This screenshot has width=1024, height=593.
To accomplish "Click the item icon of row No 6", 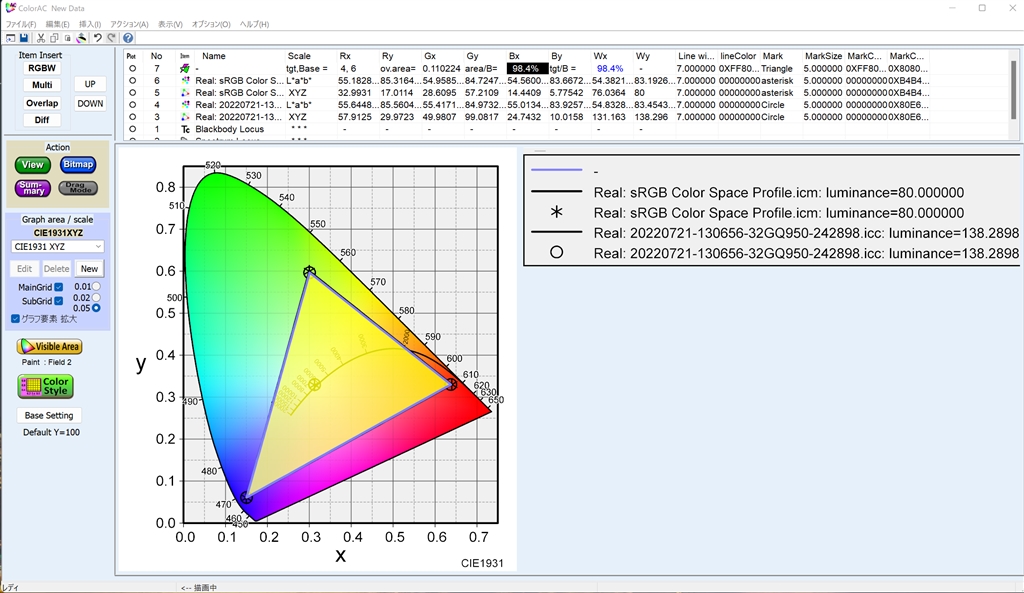I will [x=185, y=81].
